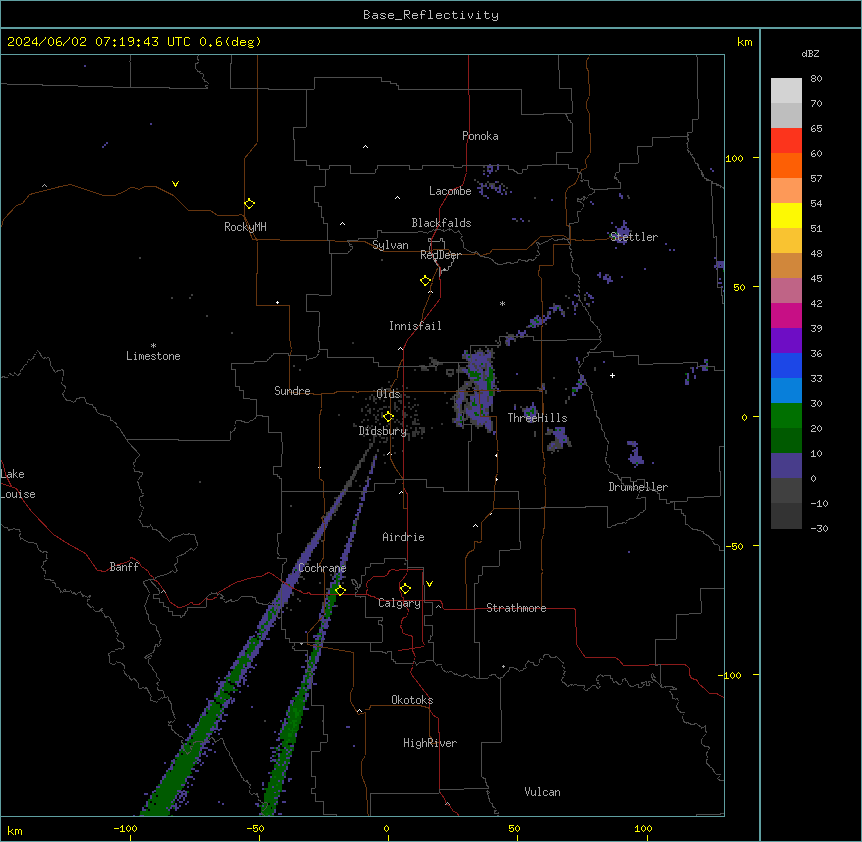The width and height of the screenshot is (862, 842).
Task: Click the ThreeHills label
Action: coord(537,418)
